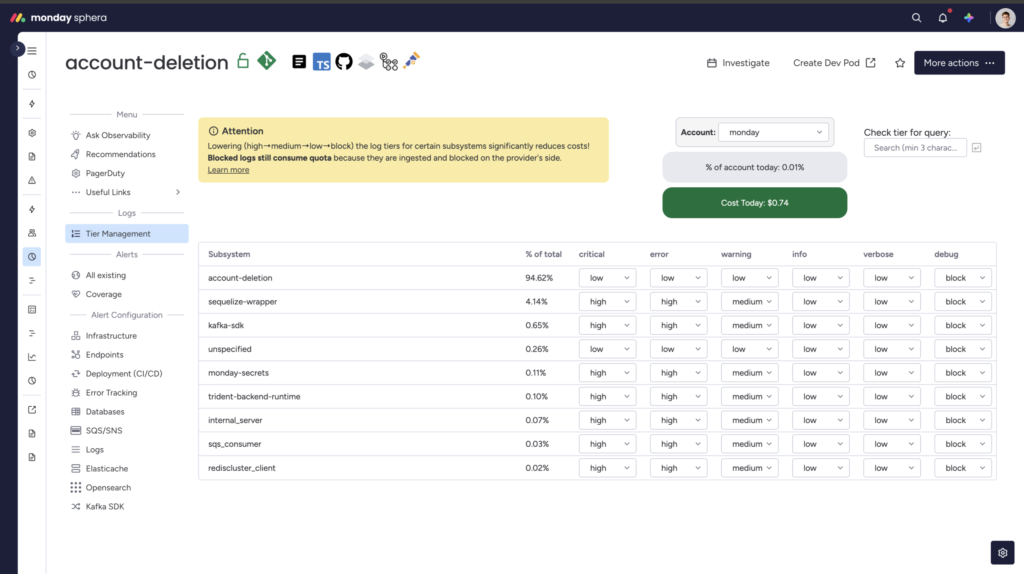Click the green unlocked padlock icon

243,61
